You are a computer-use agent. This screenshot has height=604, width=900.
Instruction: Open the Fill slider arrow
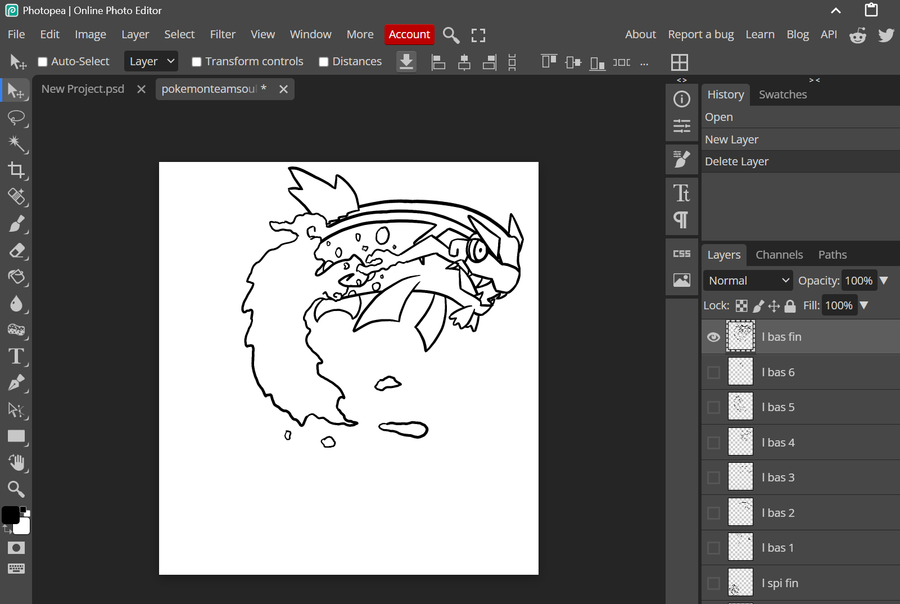coord(864,305)
